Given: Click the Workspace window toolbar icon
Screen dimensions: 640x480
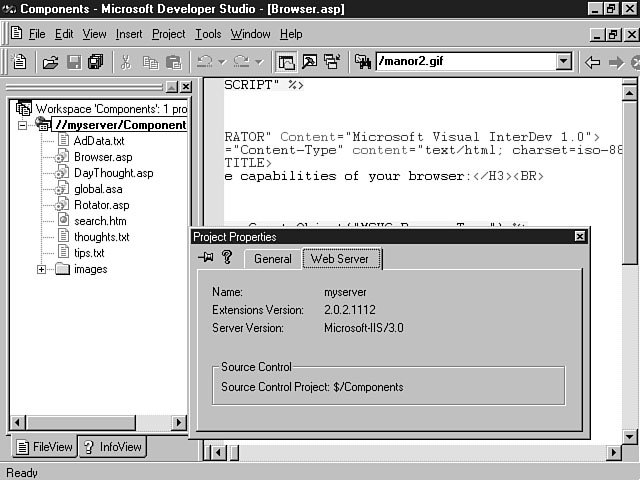Looking at the screenshot, I should 287,62.
